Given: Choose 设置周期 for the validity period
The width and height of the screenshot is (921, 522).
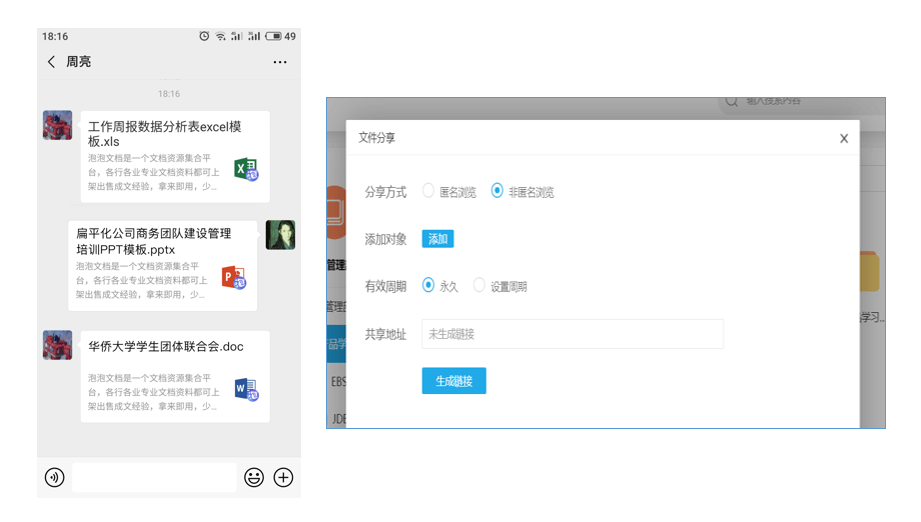Looking at the screenshot, I should pos(479,285).
